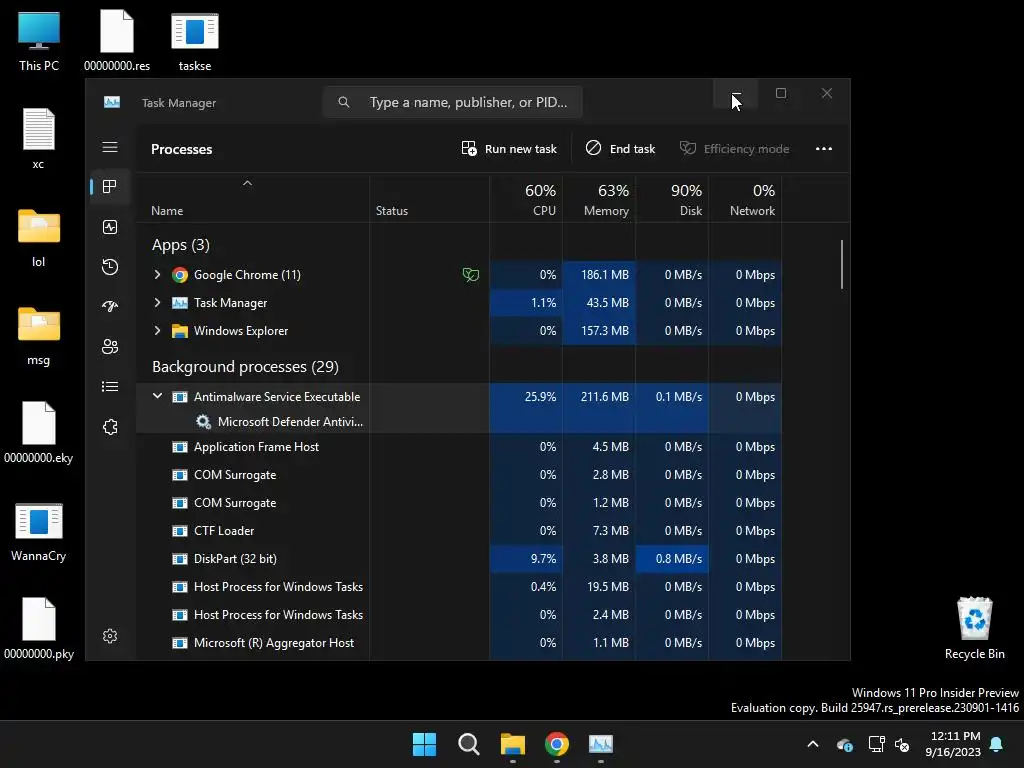This screenshot has height=768, width=1024.
Task: Click the Task Manager taskbar icon
Action: point(601,744)
